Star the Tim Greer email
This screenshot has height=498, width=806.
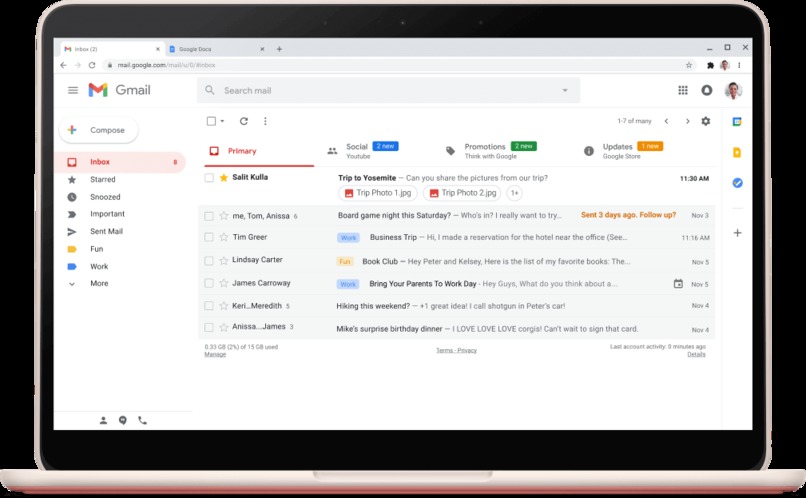224,237
